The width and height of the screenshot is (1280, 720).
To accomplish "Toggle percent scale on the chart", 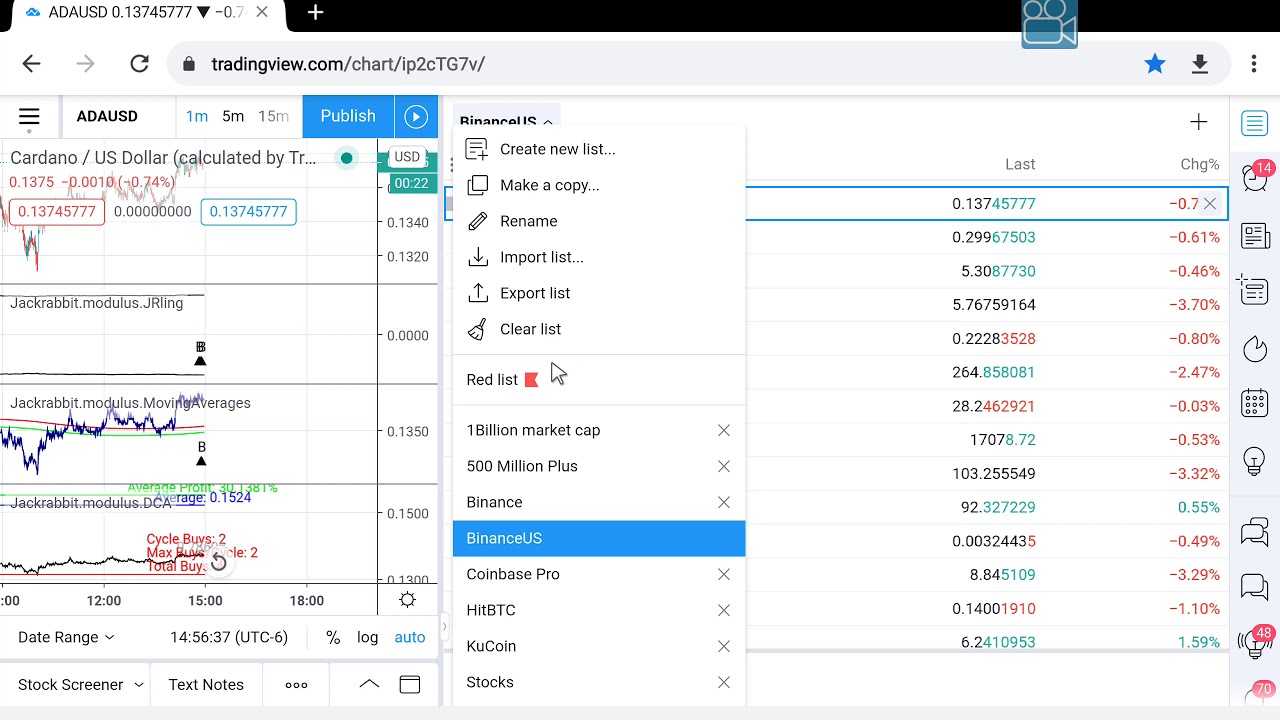I will [x=333, y=637].
